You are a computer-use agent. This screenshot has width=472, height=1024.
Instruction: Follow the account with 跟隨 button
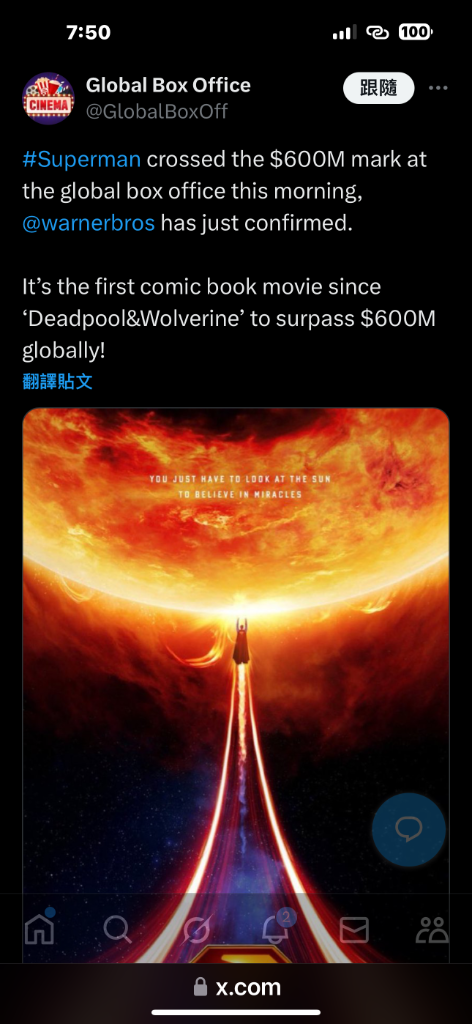tap(379, 88)
